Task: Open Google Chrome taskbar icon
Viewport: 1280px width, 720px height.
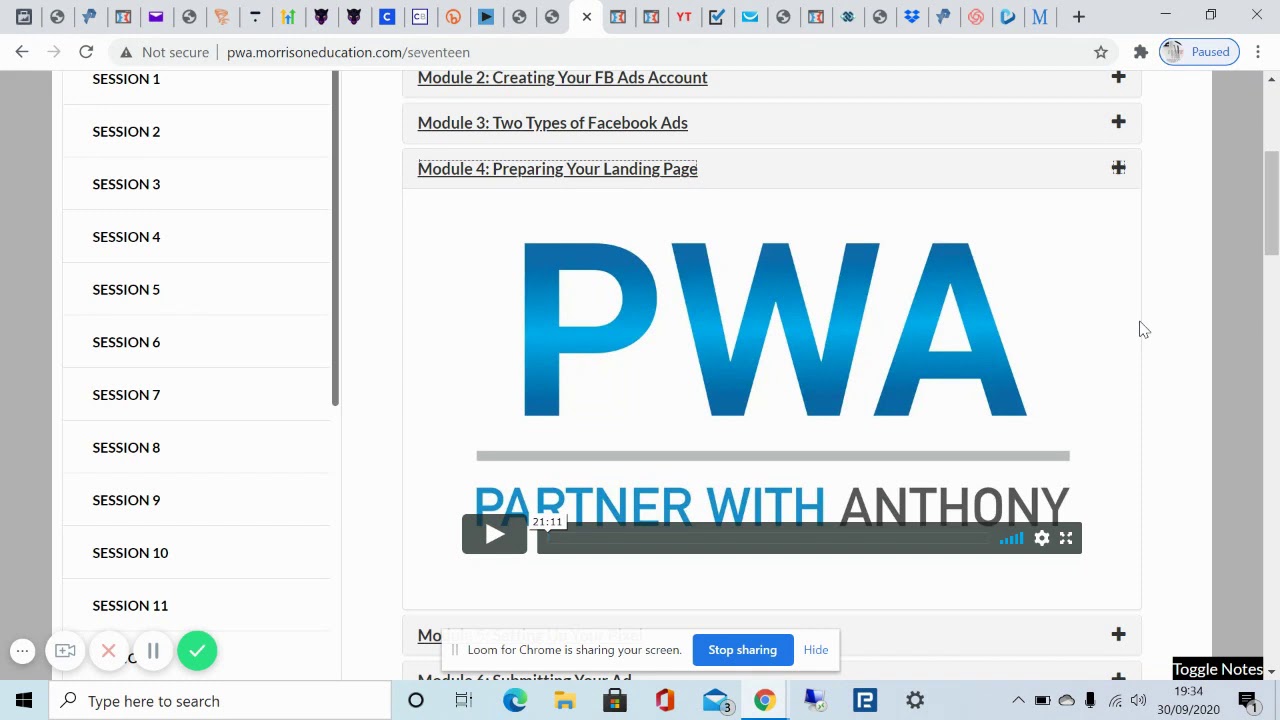Action: pos(765,701)
